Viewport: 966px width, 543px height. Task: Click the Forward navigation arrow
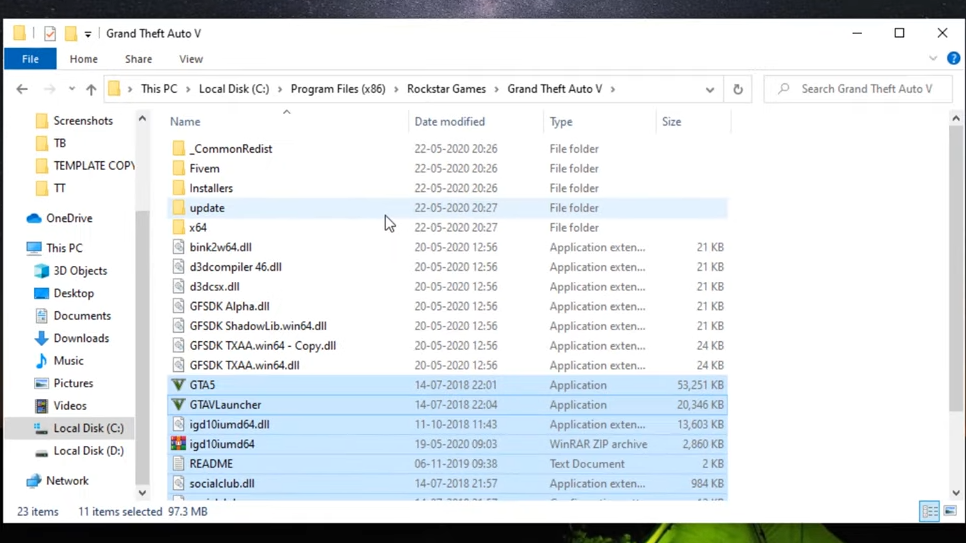[x=49, y=89]
